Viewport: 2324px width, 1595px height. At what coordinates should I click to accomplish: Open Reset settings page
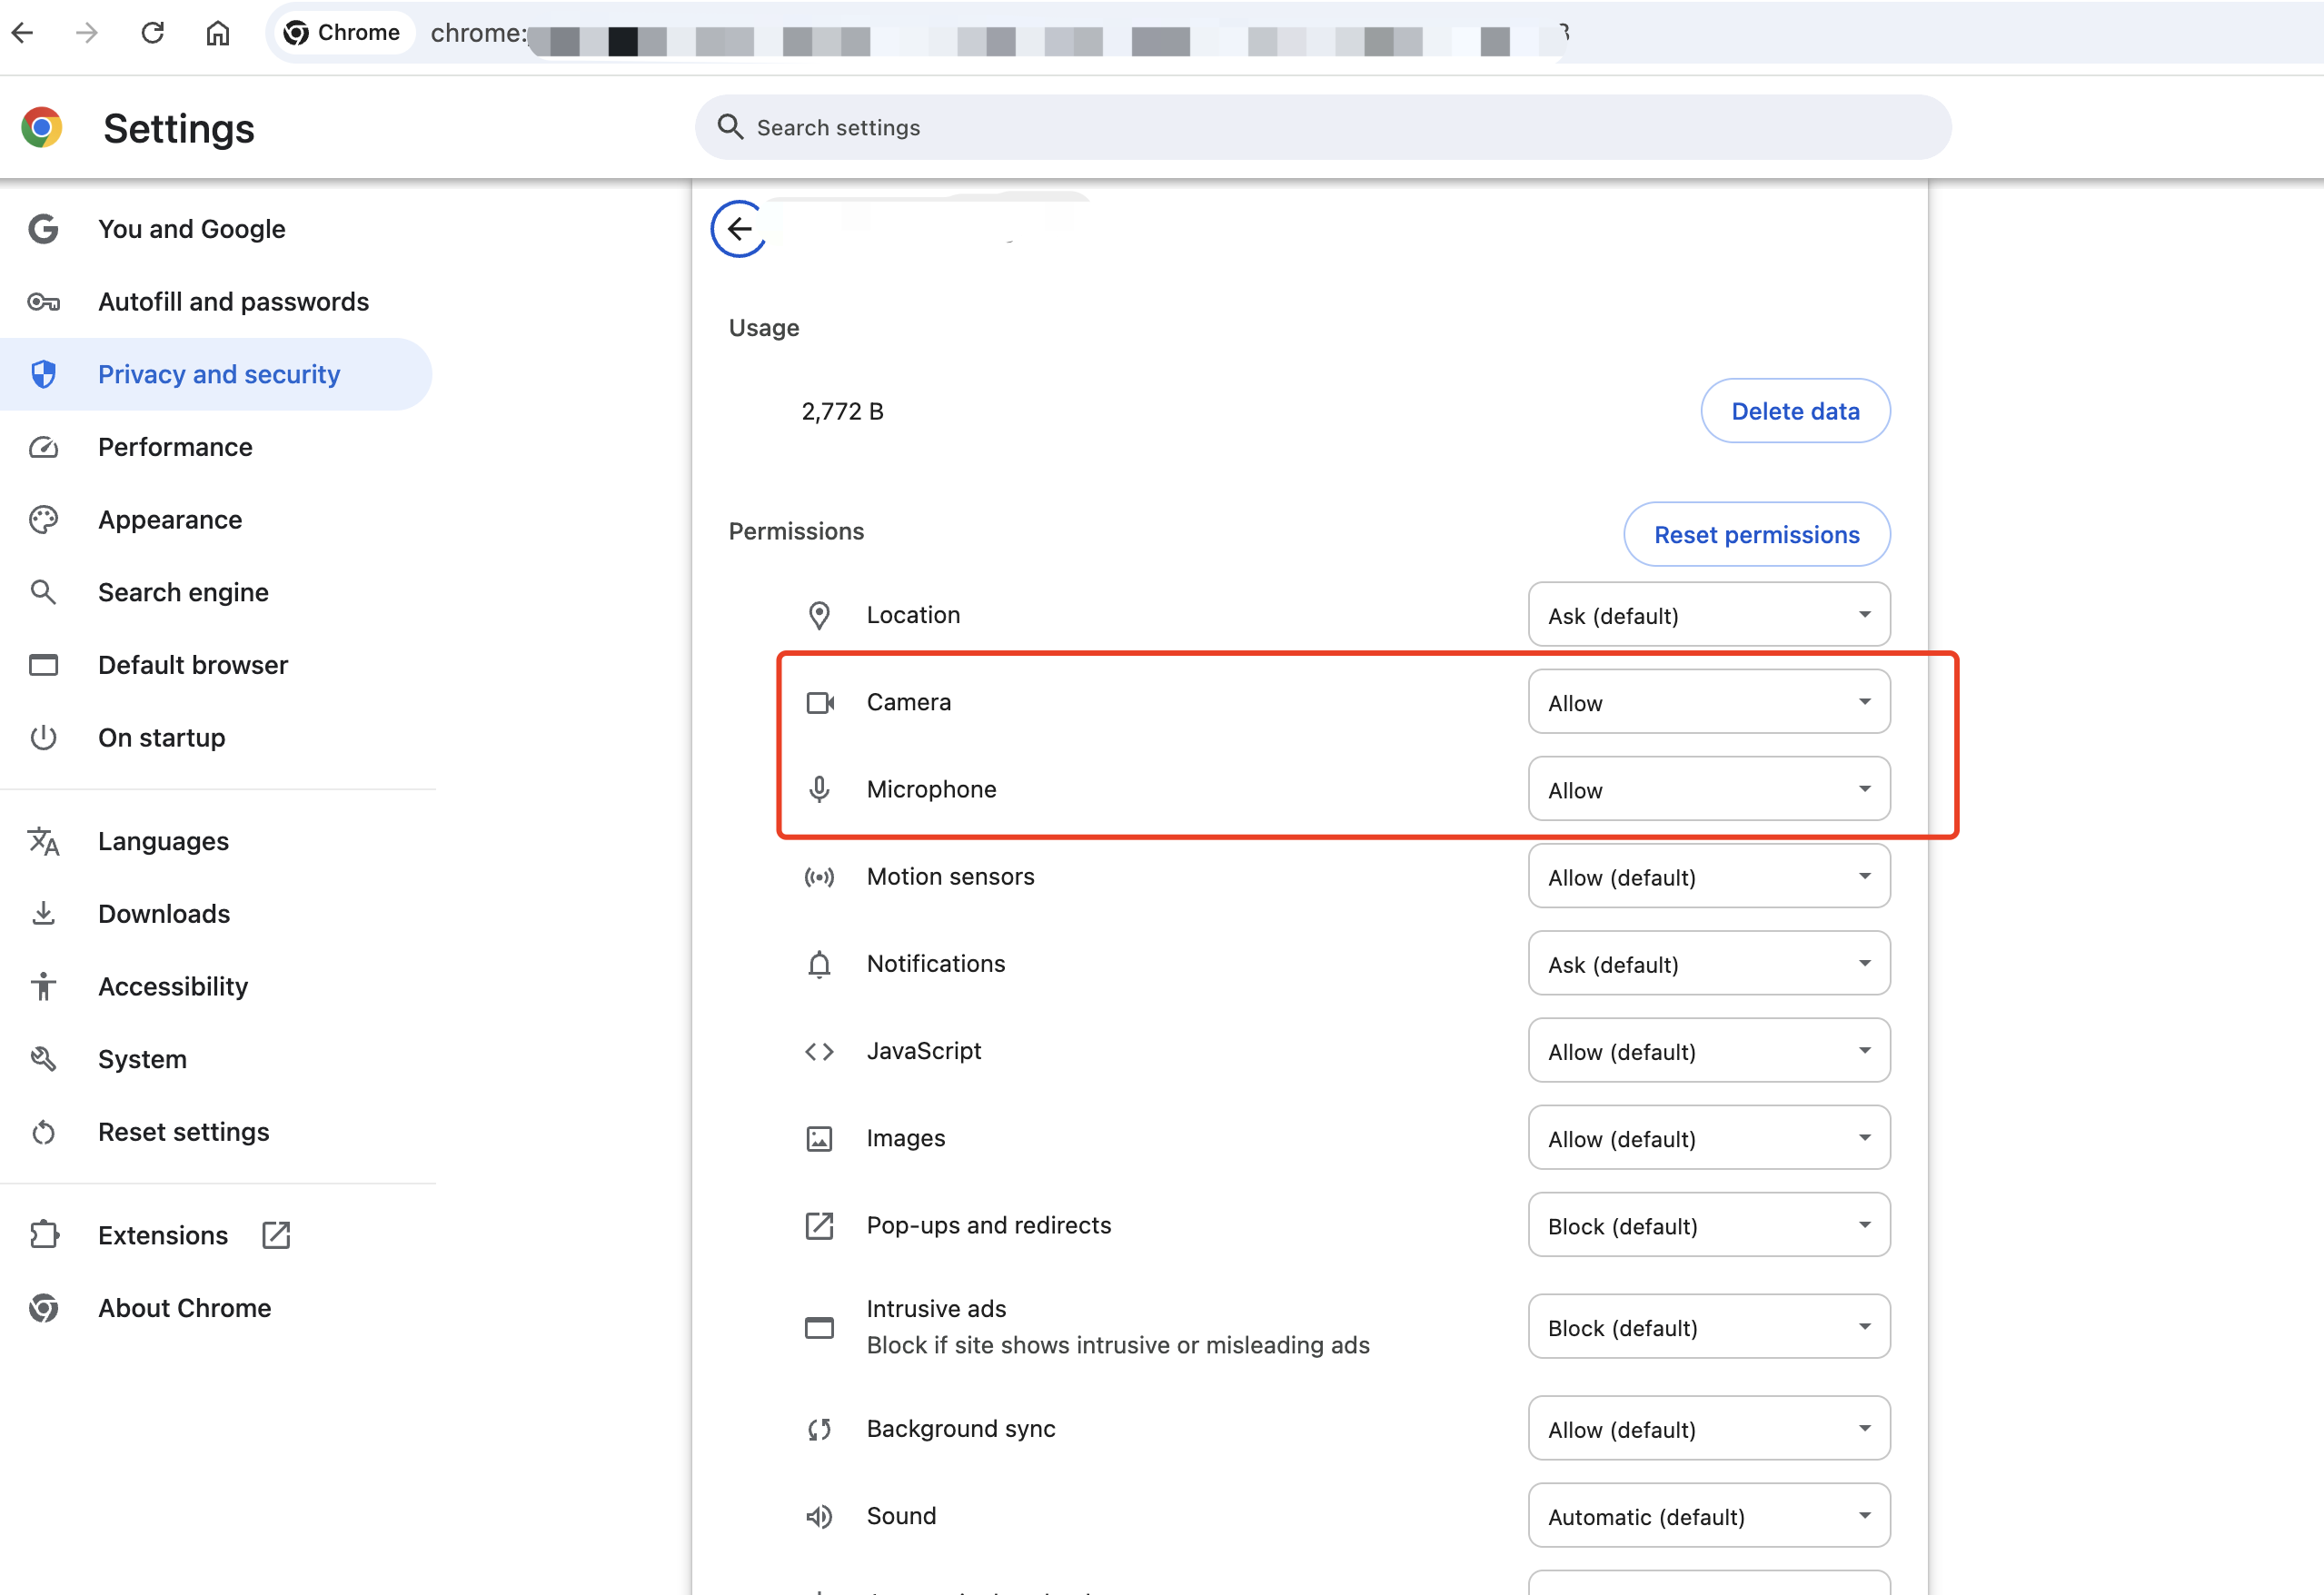tap(184, 1132)
